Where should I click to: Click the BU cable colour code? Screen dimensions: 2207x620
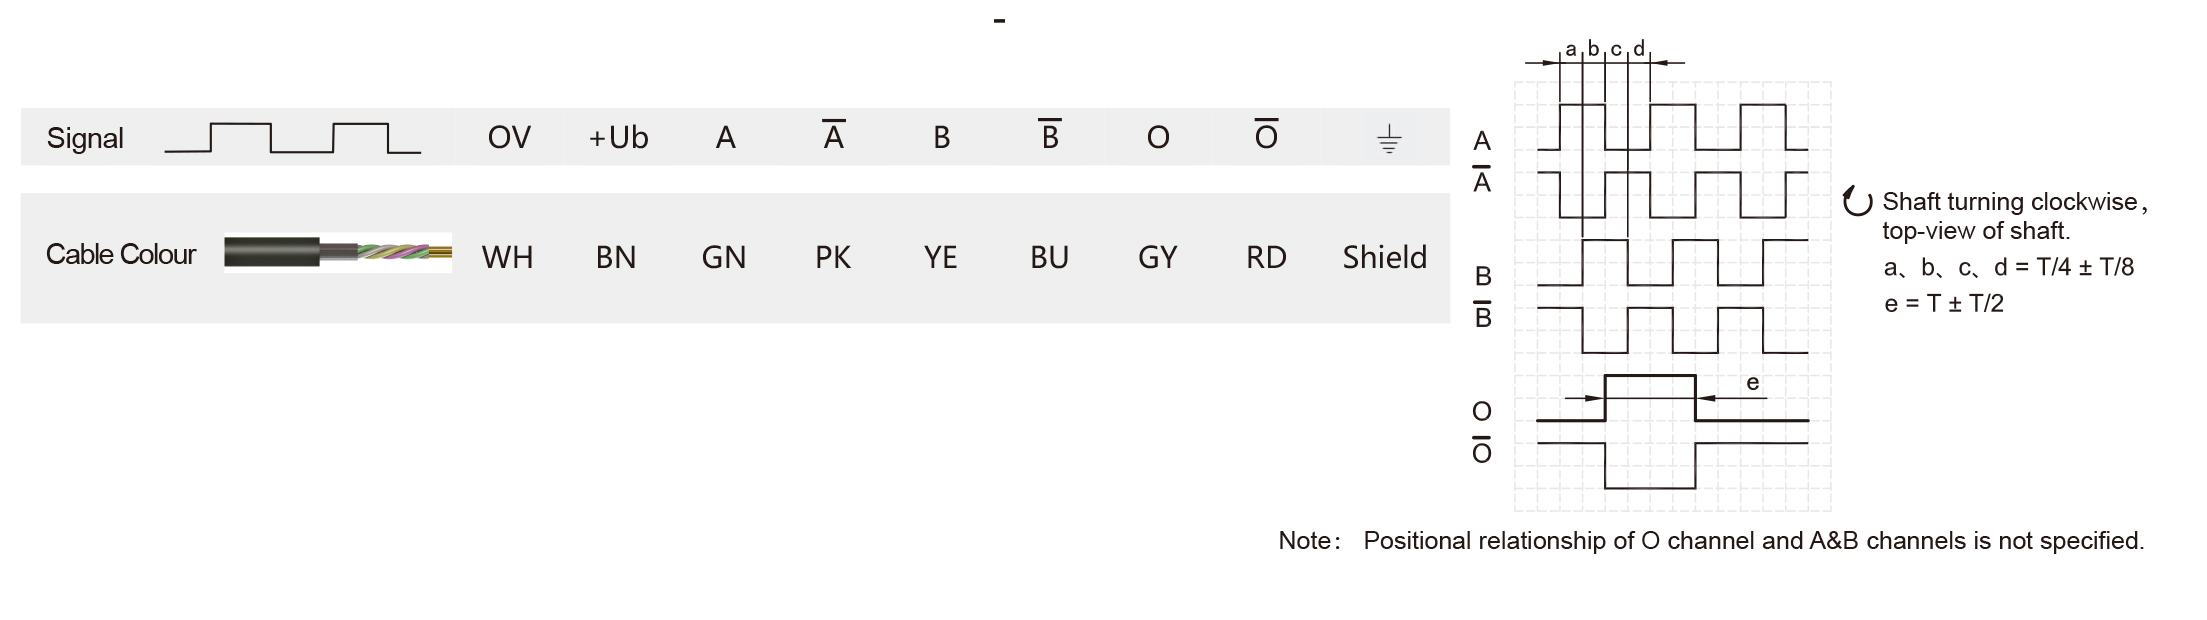(1049, 257)
